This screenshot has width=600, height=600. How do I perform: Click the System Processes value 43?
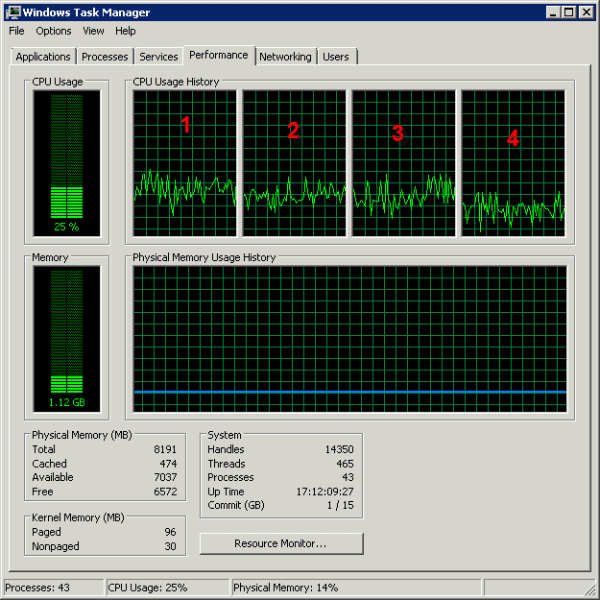(x=348, y=477)
